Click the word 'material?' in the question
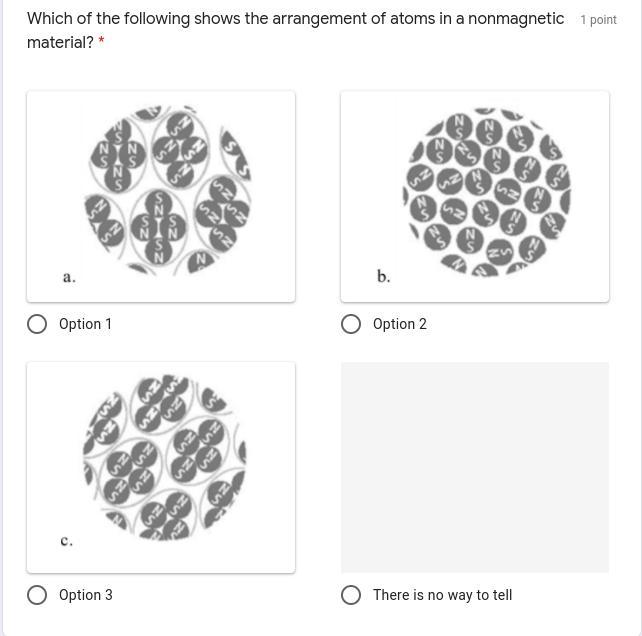642x636 pixels. [60, 43]
